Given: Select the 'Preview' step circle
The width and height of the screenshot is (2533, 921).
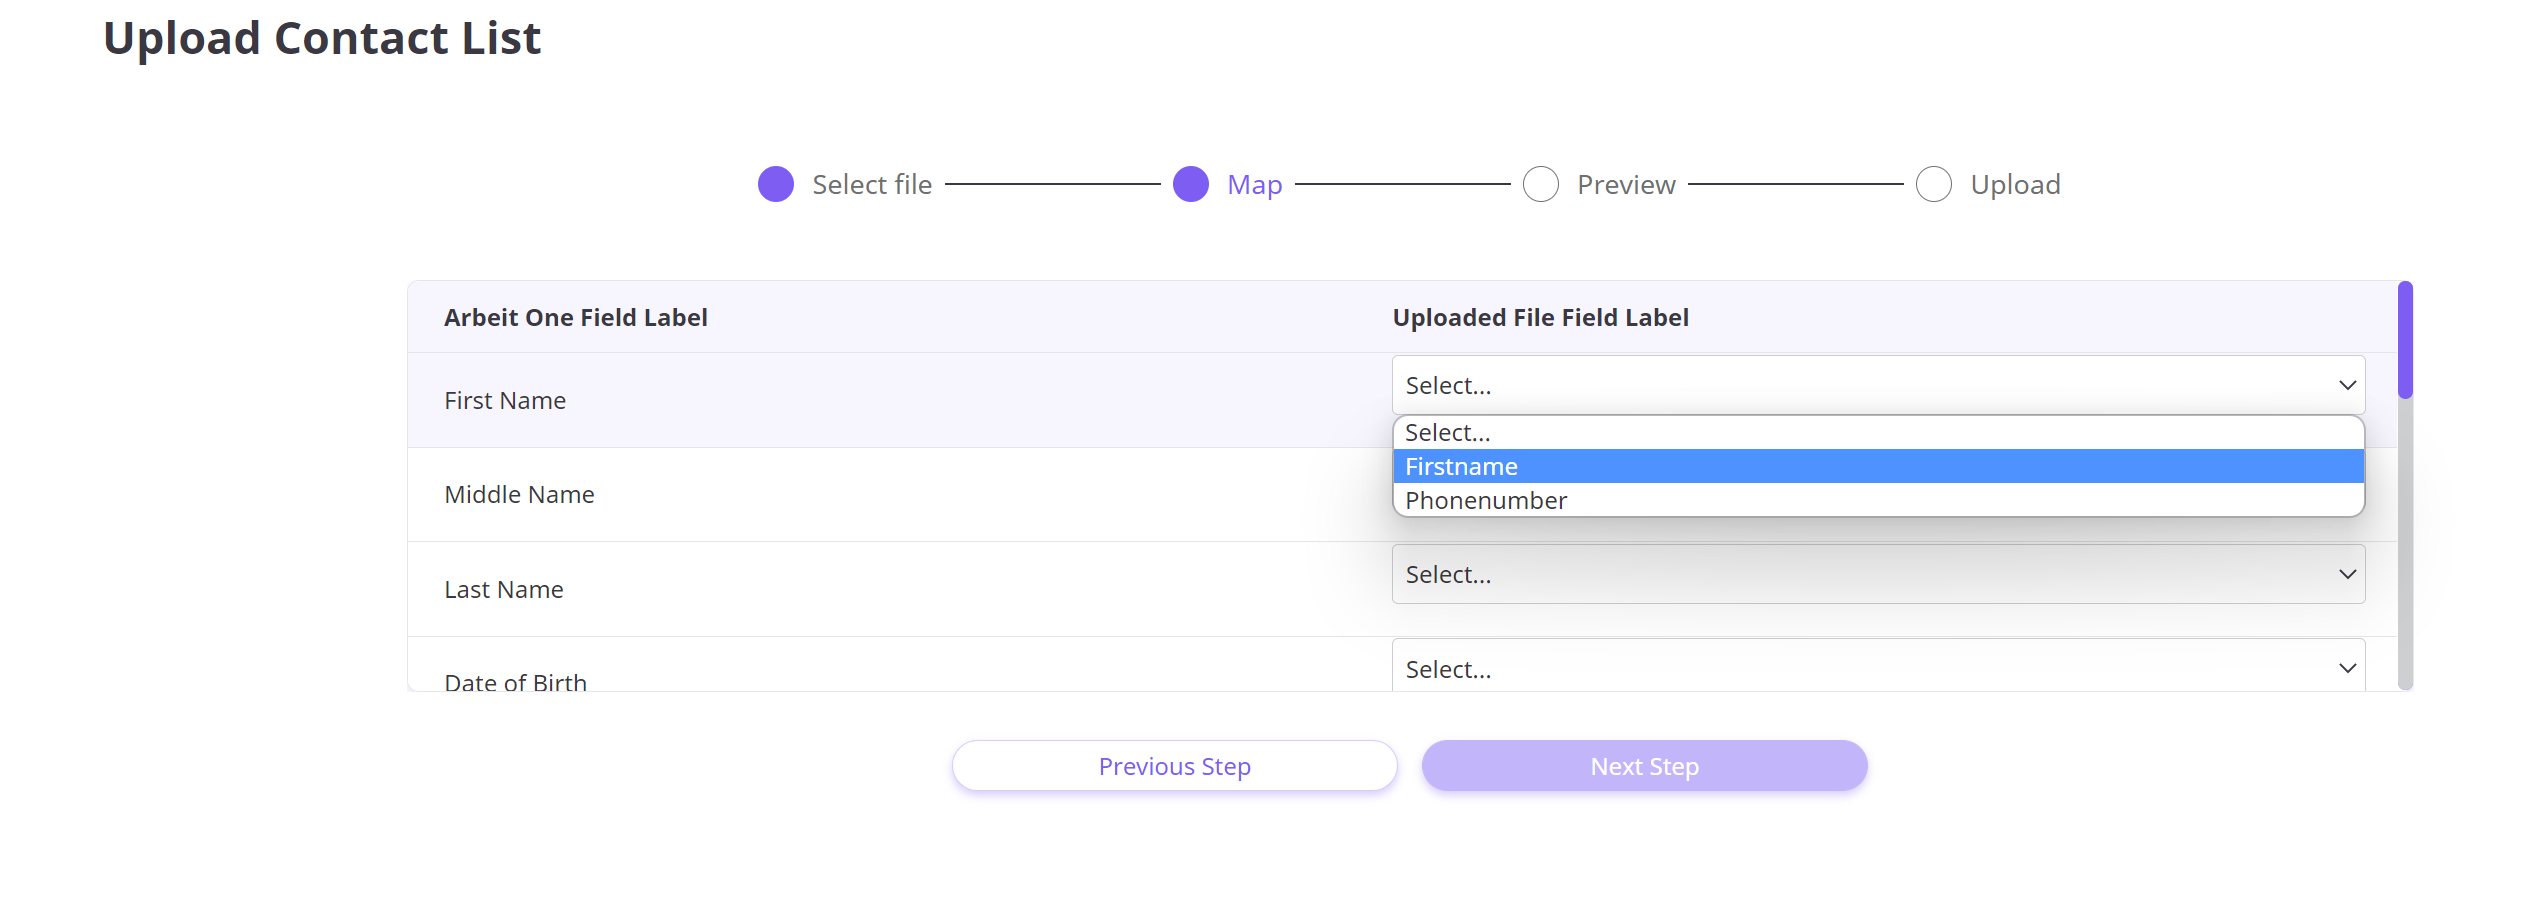Looking at the screenshot, I should [1541, 184].
